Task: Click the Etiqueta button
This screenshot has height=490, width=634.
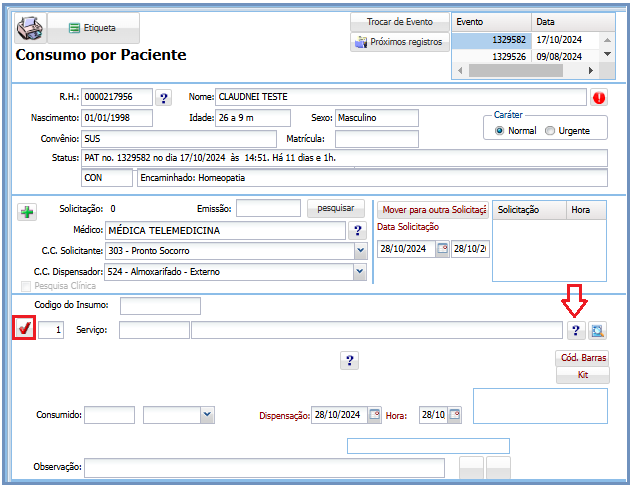Action: pyautogui.click(x=92, y=28)
